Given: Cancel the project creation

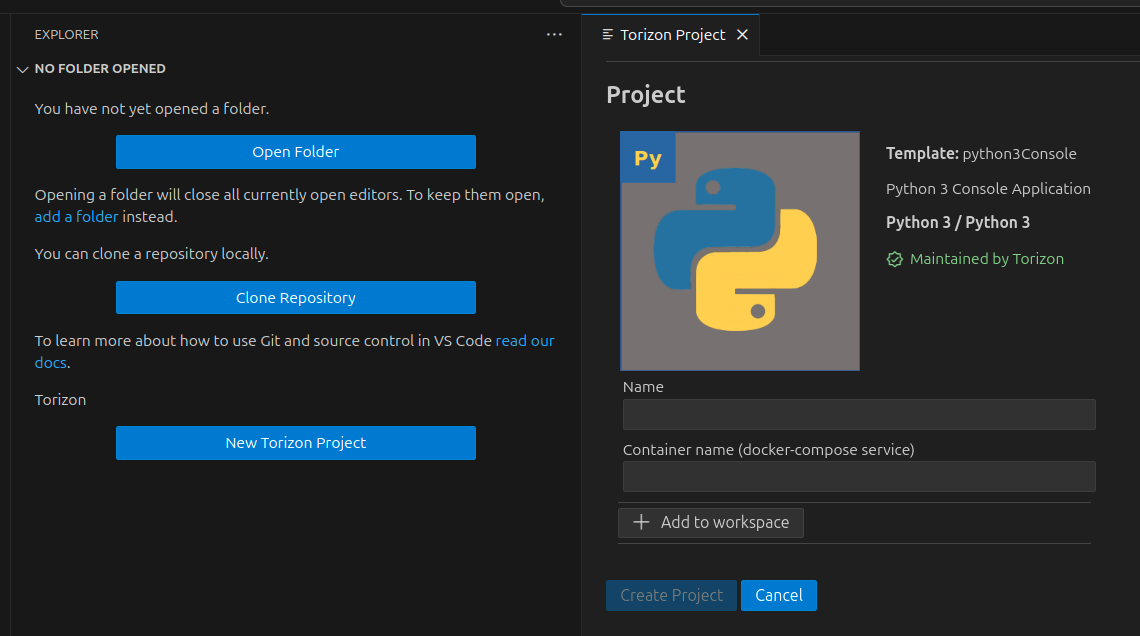Looking at the screenshot, I should (778, 595).
